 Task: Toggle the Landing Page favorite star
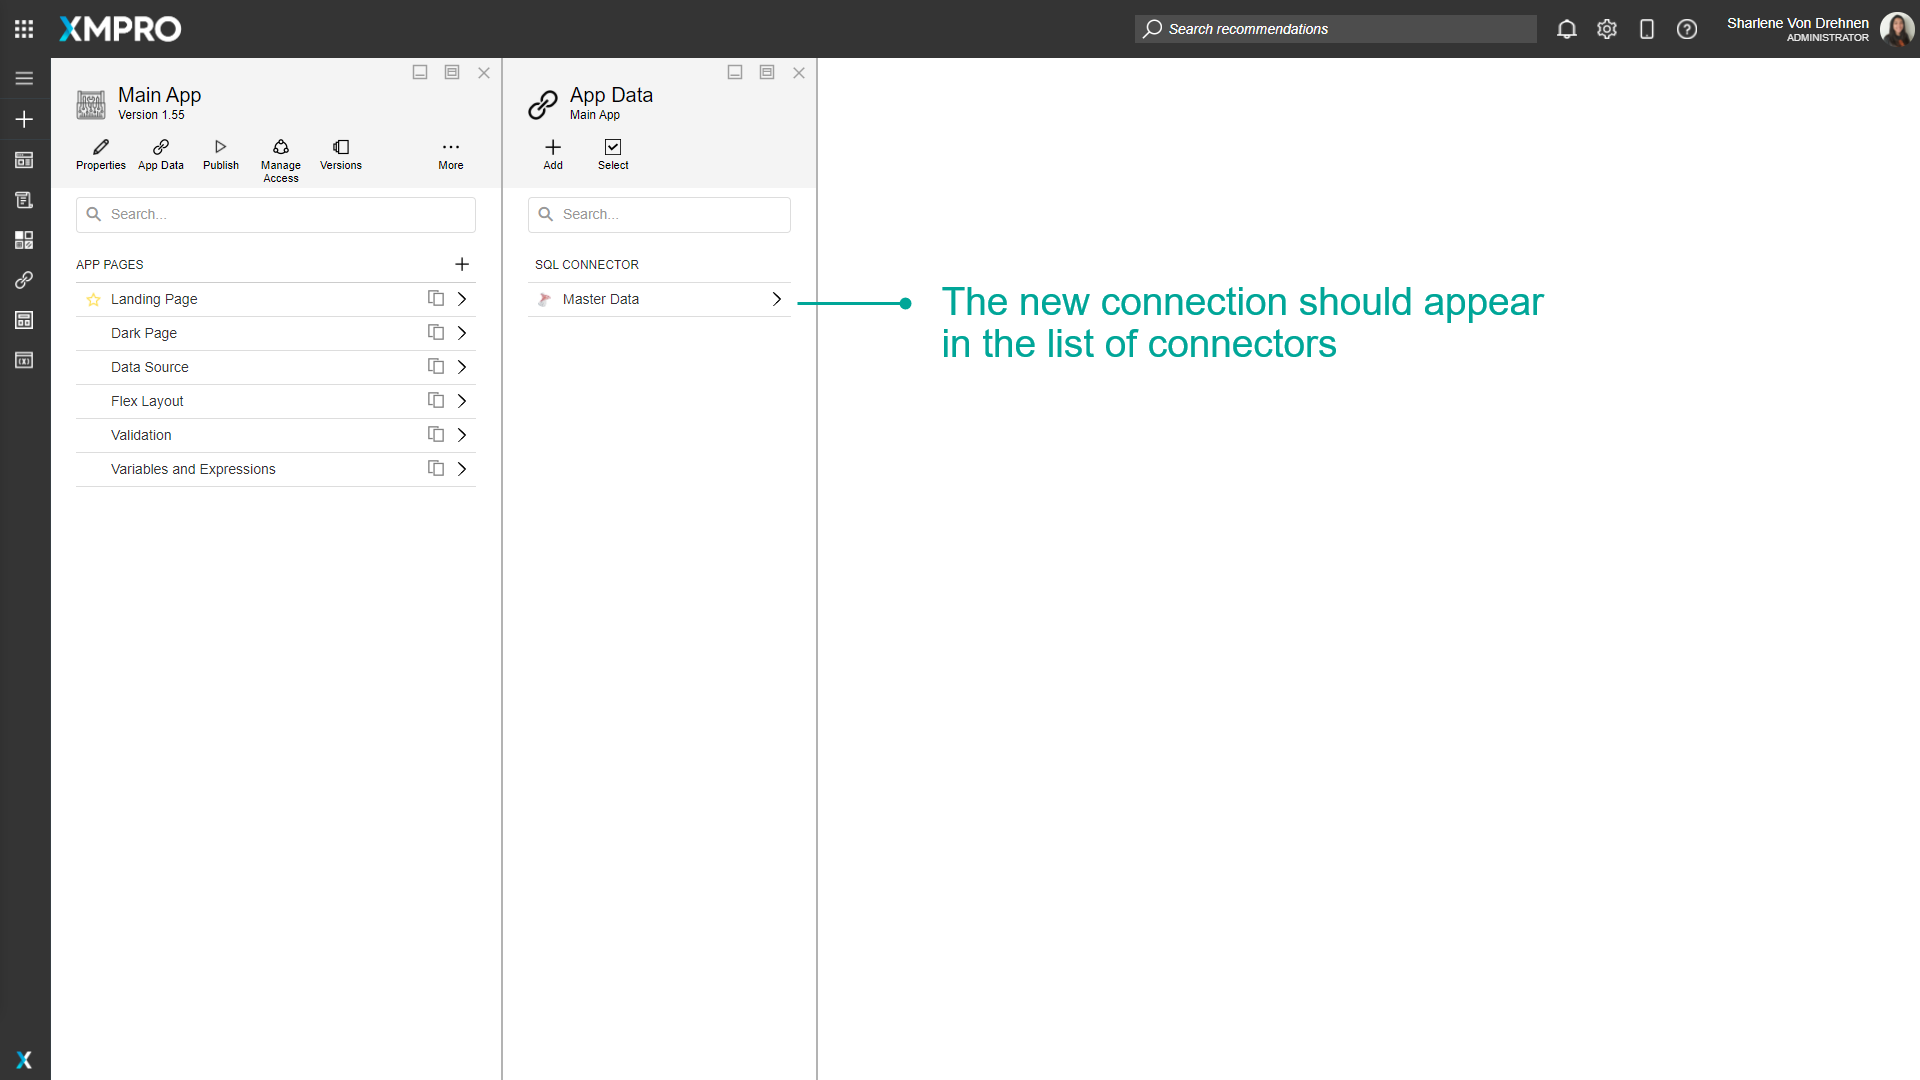93,299
